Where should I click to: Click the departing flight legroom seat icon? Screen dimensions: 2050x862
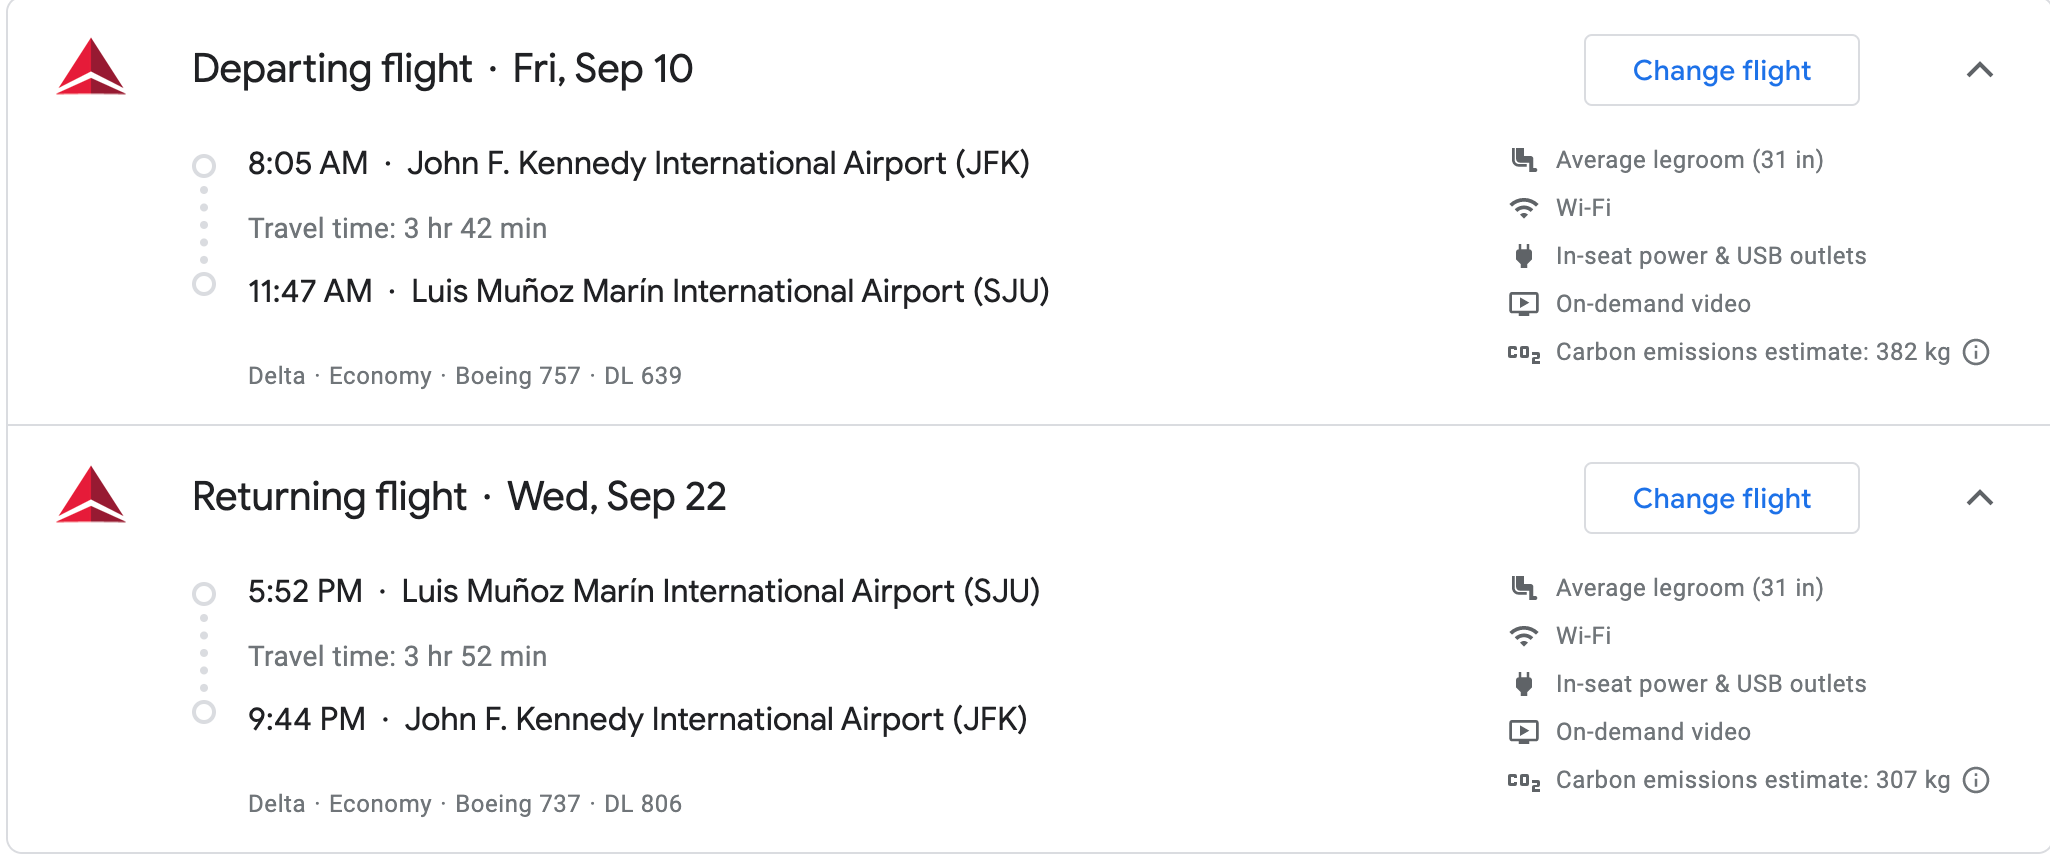(1523, 160)
